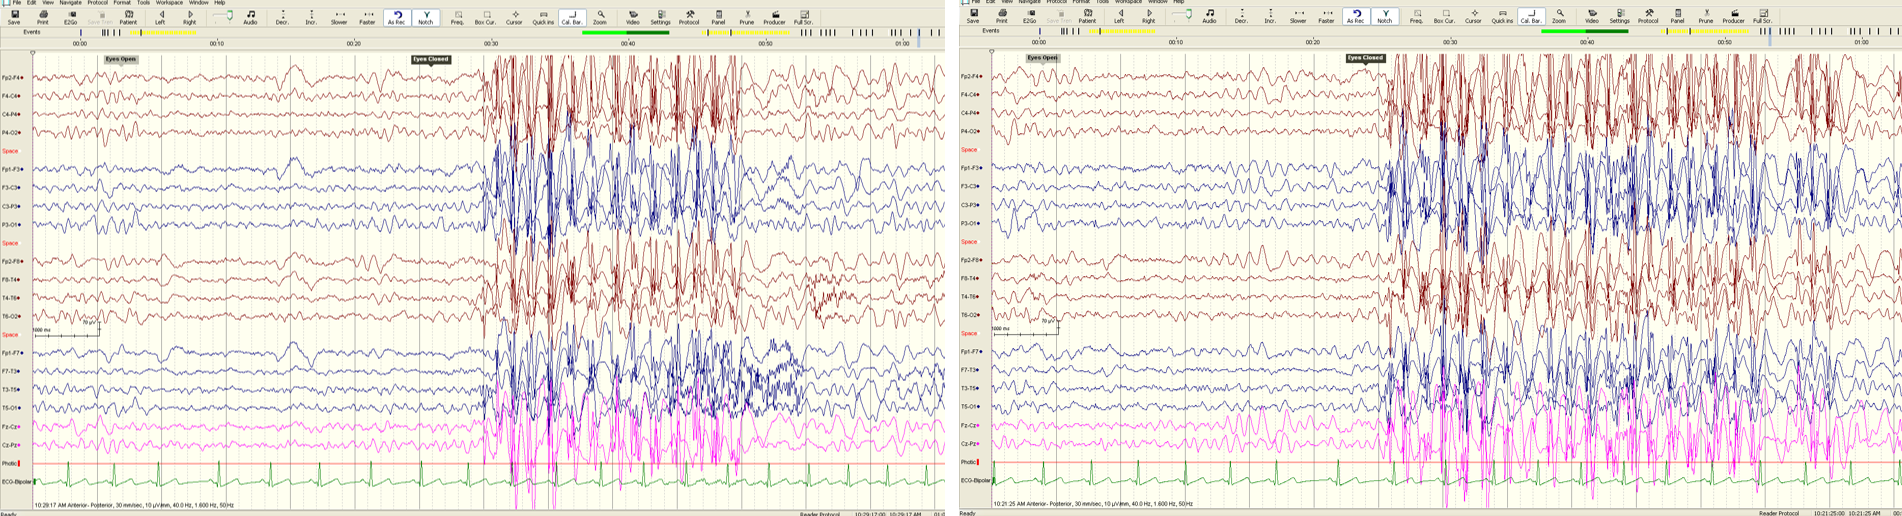
Task: Click Save icon in left EEG window
Action: click(14, 17)
